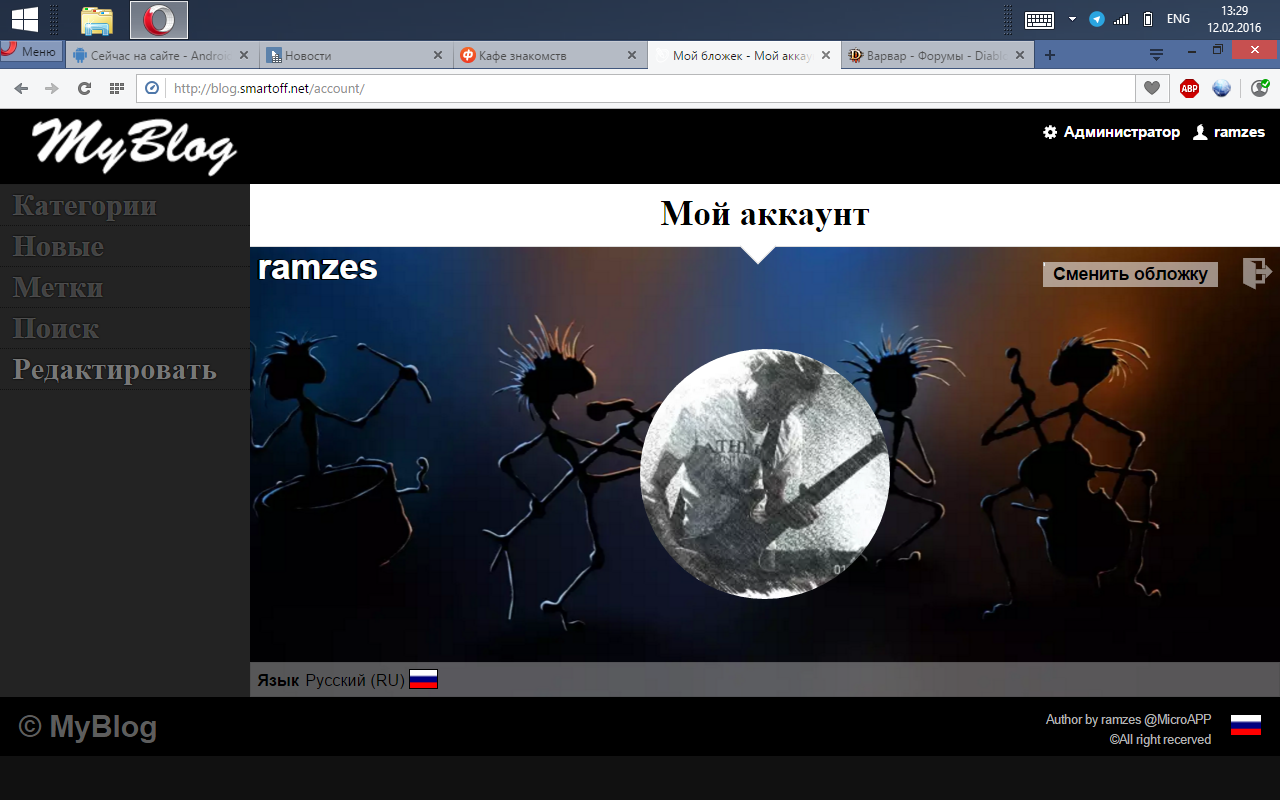Bookmark page with the heart icon
This screenshot has height=800, width=1280.
(1152, 88)
